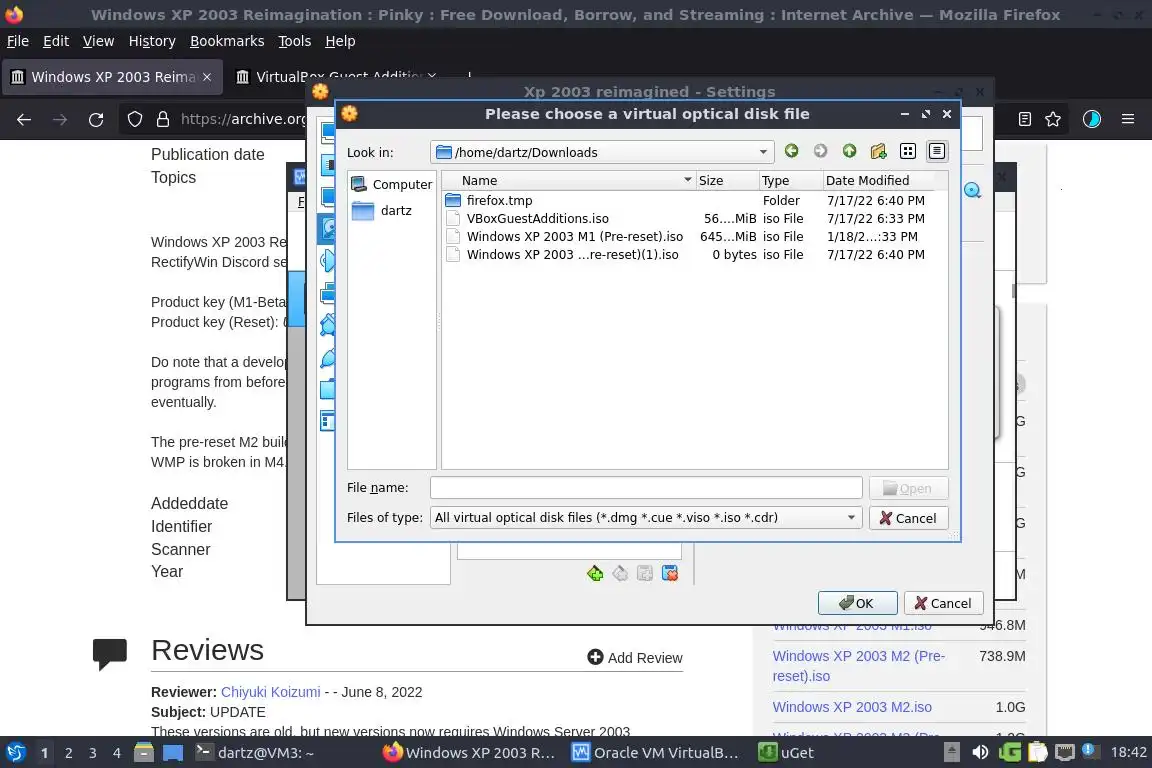Click the half-moon extension icon in Firefox
Image resolution: width=1152 pixels, height=768 pixels.
(x=1092, y=119)
